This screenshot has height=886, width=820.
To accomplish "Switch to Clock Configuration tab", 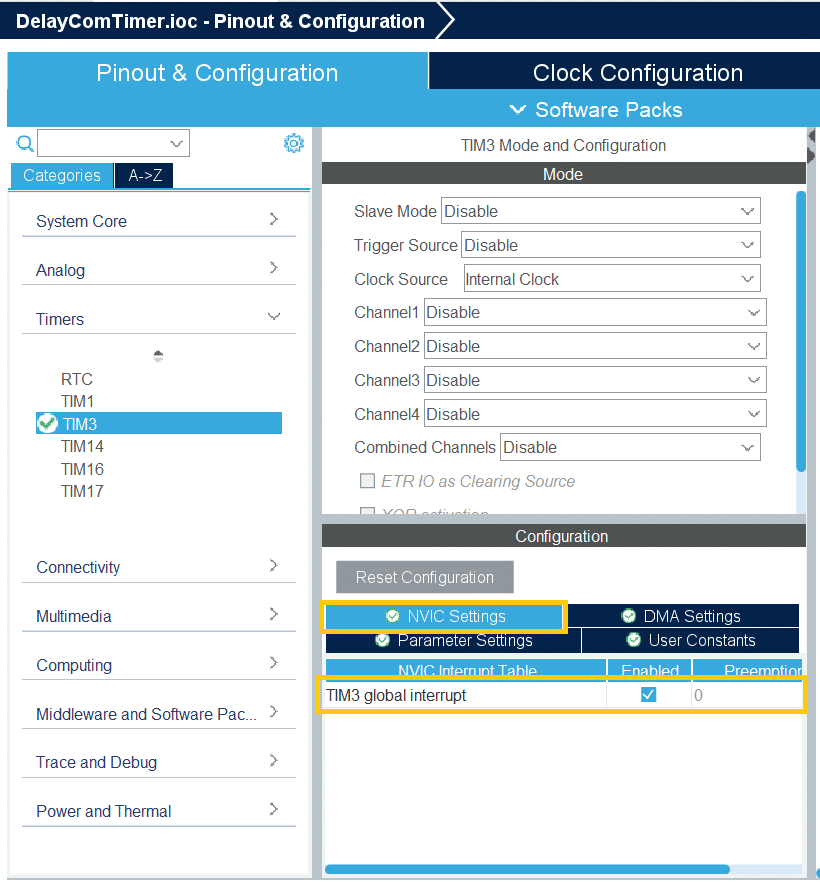I will (x=637, y=73).
